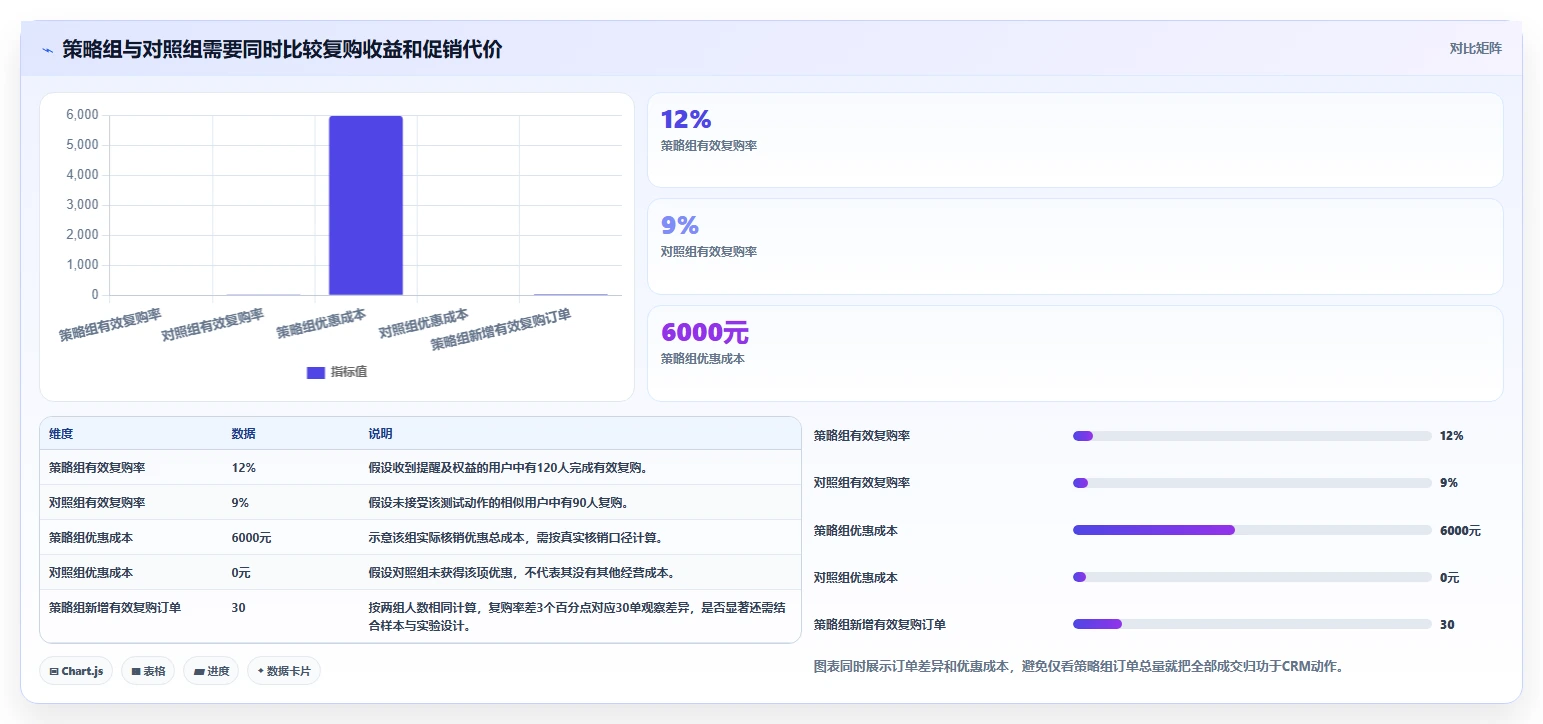Image resolution: width=1543 pixels, height=724 pixels.
Task: Click the tall 策略组优惠成本 bar in the chart
Action: coord(366,205)
